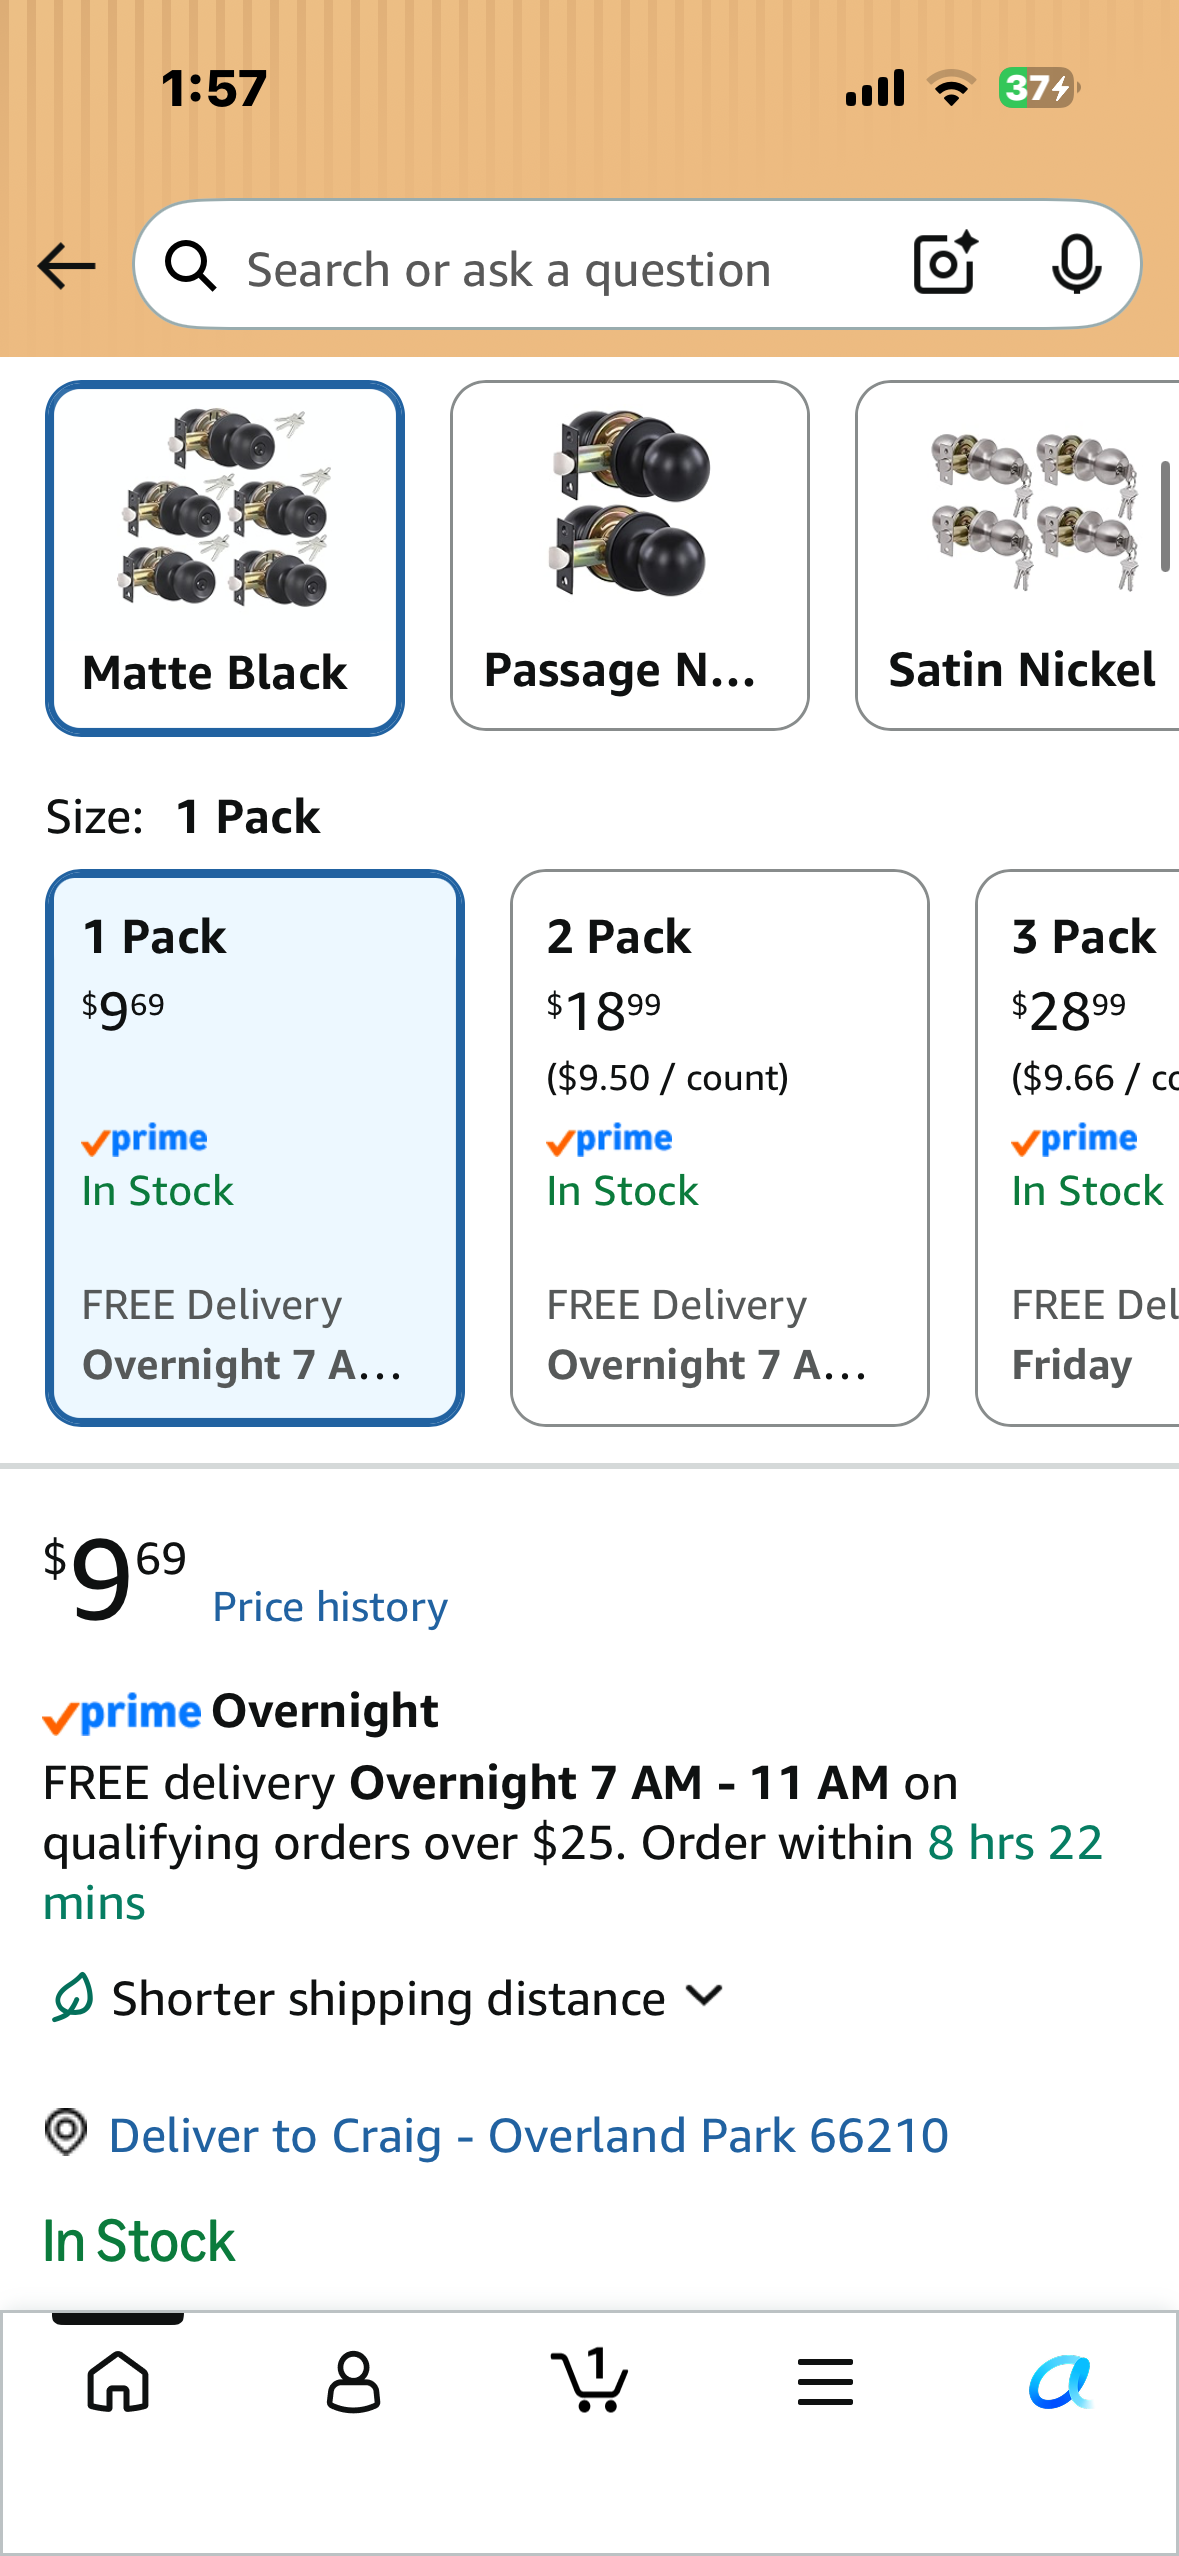This screenshot has height=2556, width=1179.
Task: Tap the location pin icon
Action: [67, 2132]
